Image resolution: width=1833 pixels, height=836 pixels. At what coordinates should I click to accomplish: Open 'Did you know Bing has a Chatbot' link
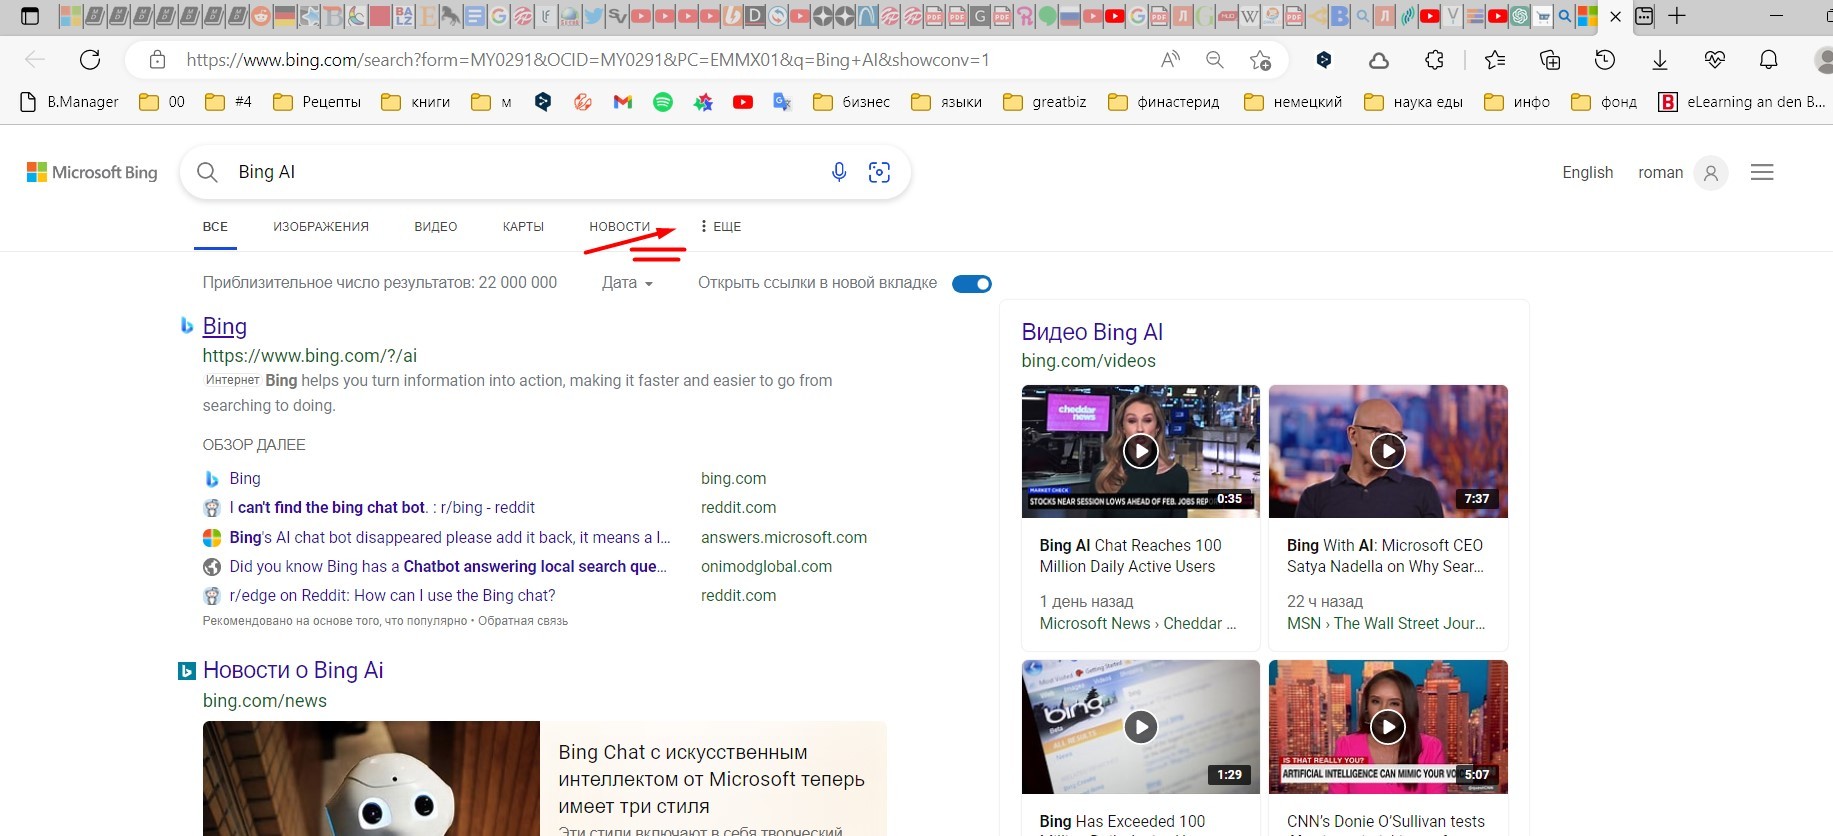tap(447, 567)
